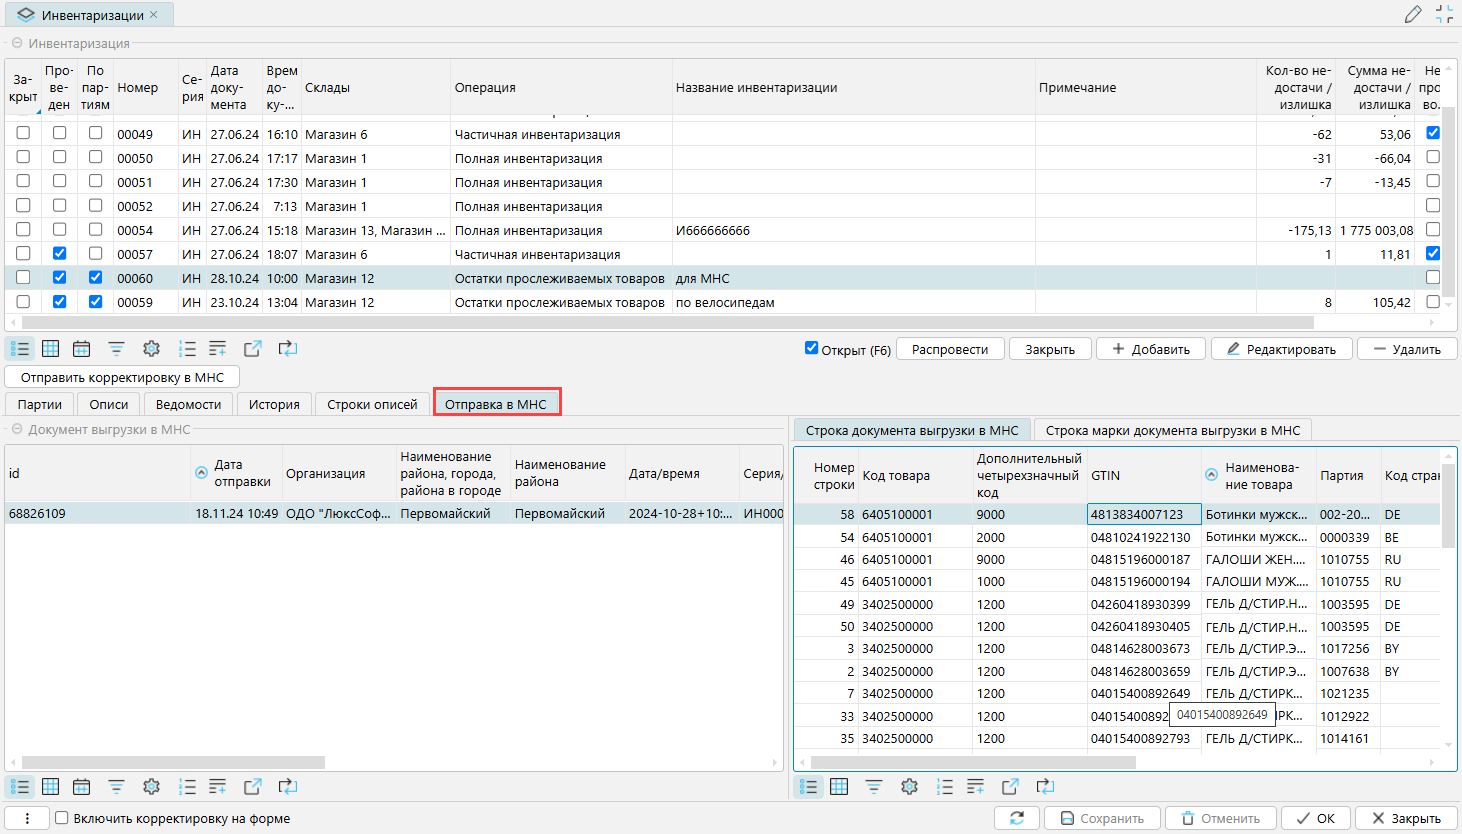Toggle the Открыт (F6) checkbox
This screenshot has height=834, width=1462.
pos(811,348)
